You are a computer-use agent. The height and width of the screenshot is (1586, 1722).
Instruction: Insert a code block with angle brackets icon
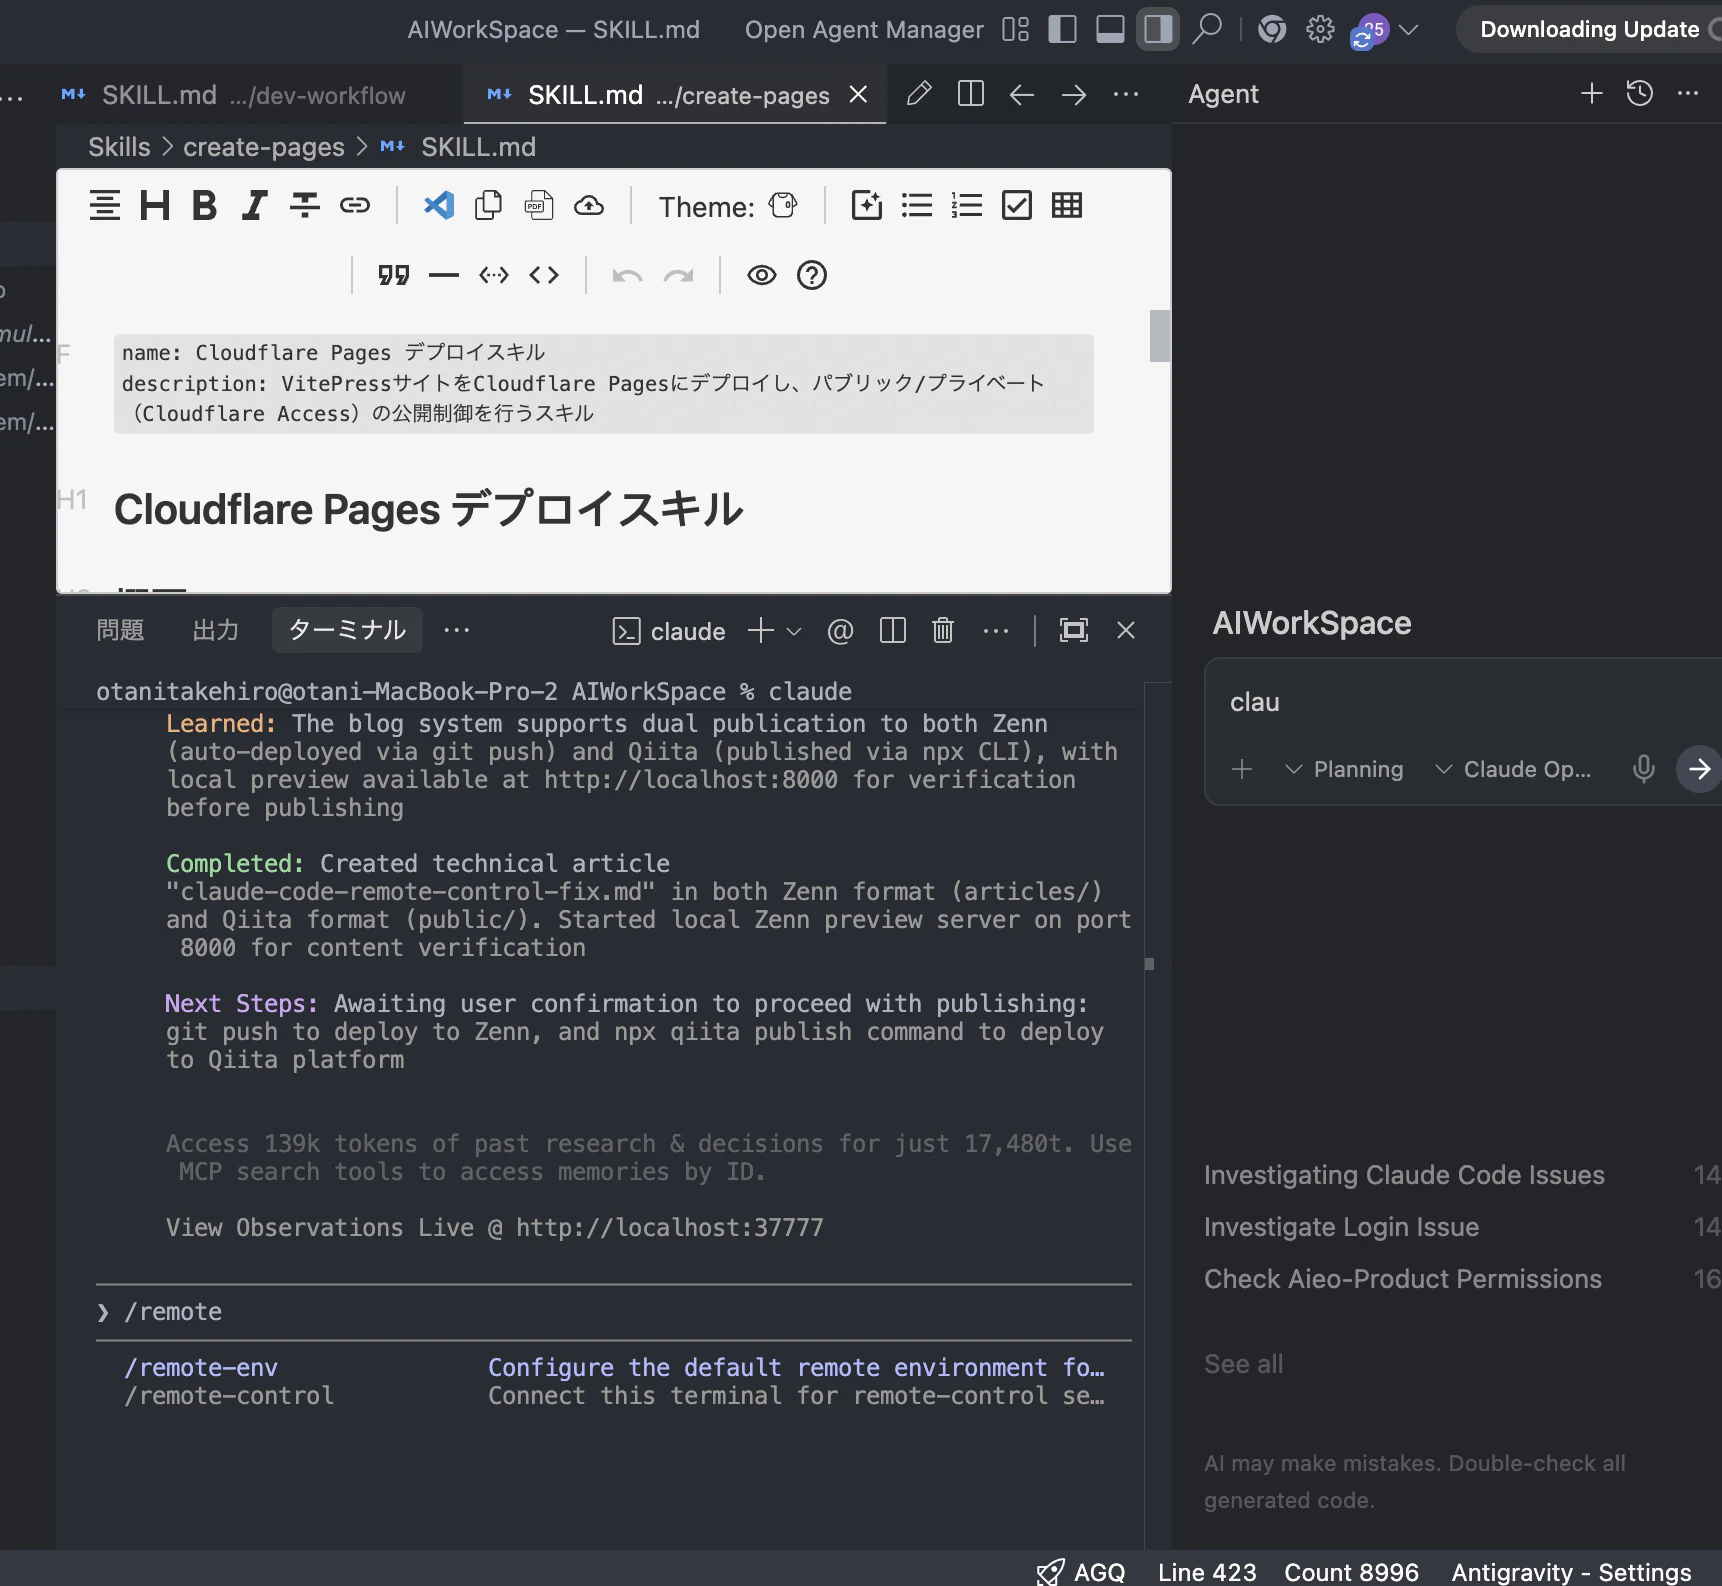(544, 275)
